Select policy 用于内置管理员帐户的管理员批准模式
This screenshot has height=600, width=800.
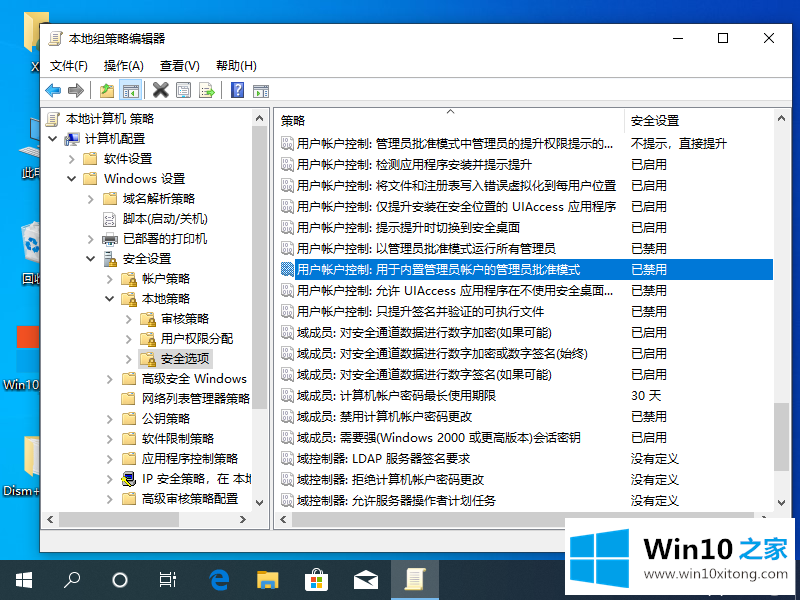[x=438, y=269]
